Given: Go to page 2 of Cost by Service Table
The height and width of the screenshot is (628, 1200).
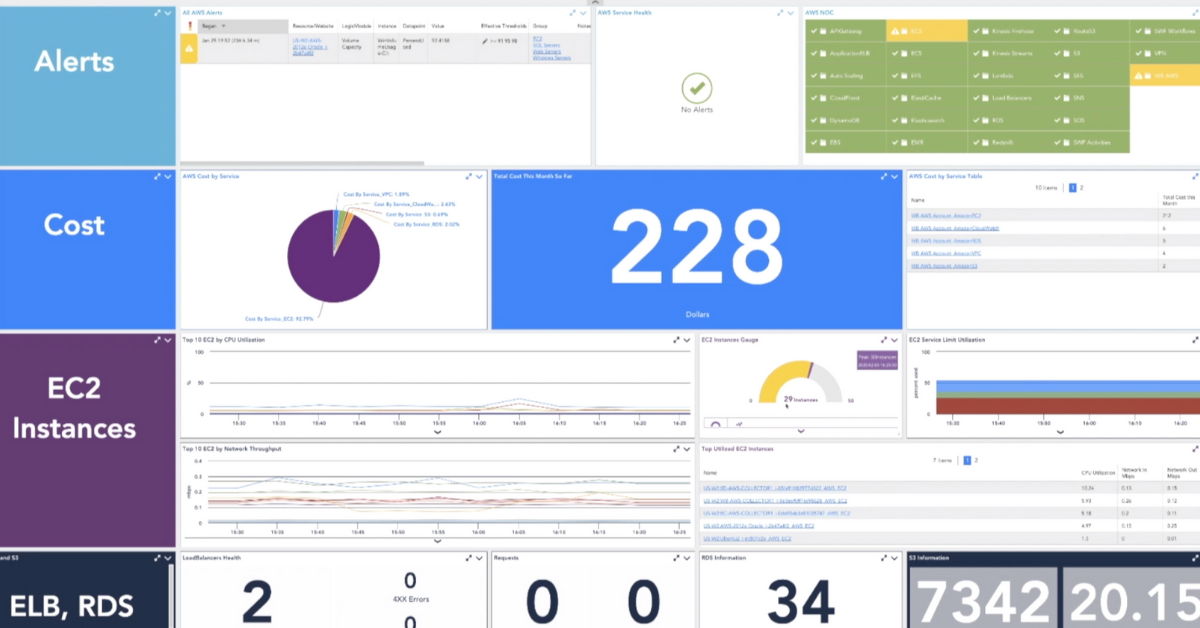Looking at the screenshot, I should (x=1081, y=188).
